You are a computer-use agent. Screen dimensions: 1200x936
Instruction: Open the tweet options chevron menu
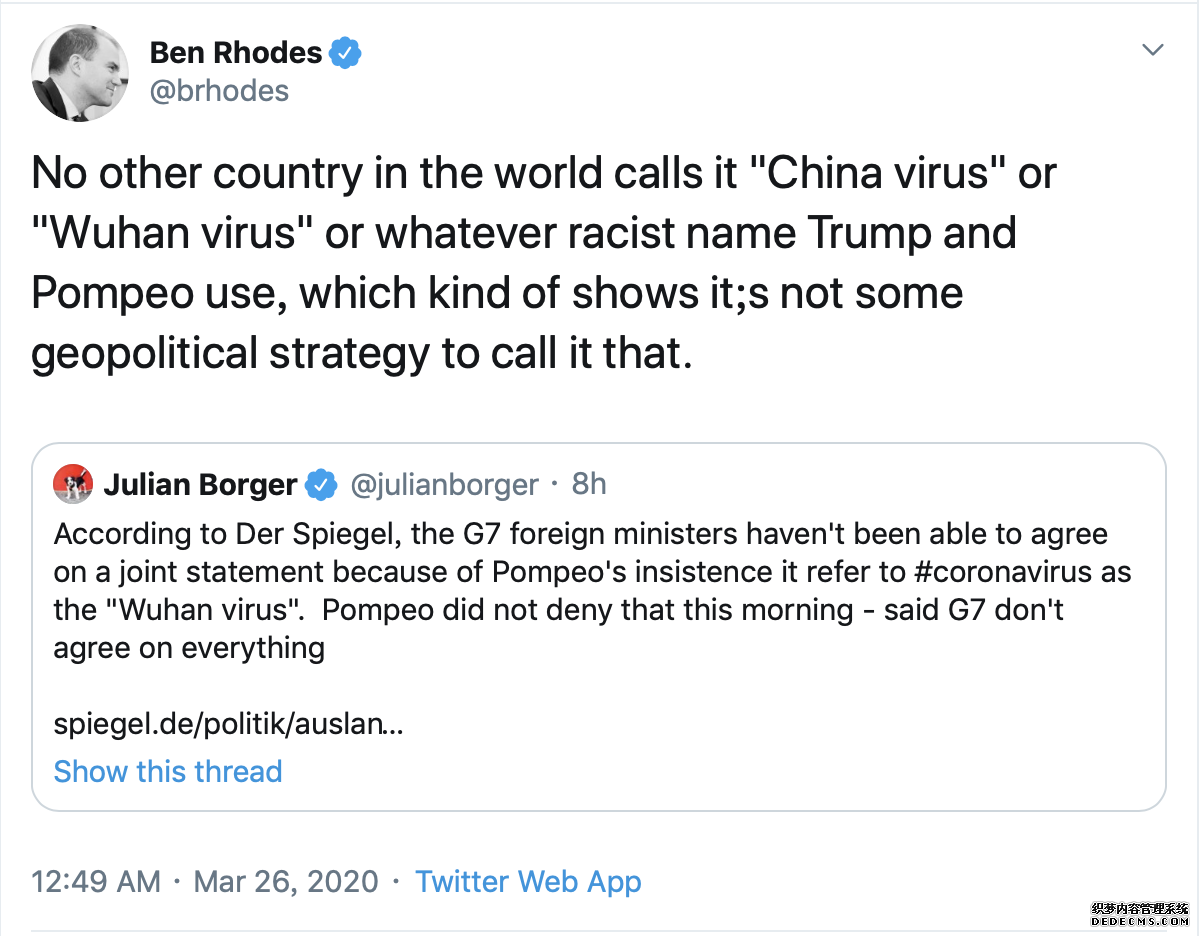[1152, 50]
